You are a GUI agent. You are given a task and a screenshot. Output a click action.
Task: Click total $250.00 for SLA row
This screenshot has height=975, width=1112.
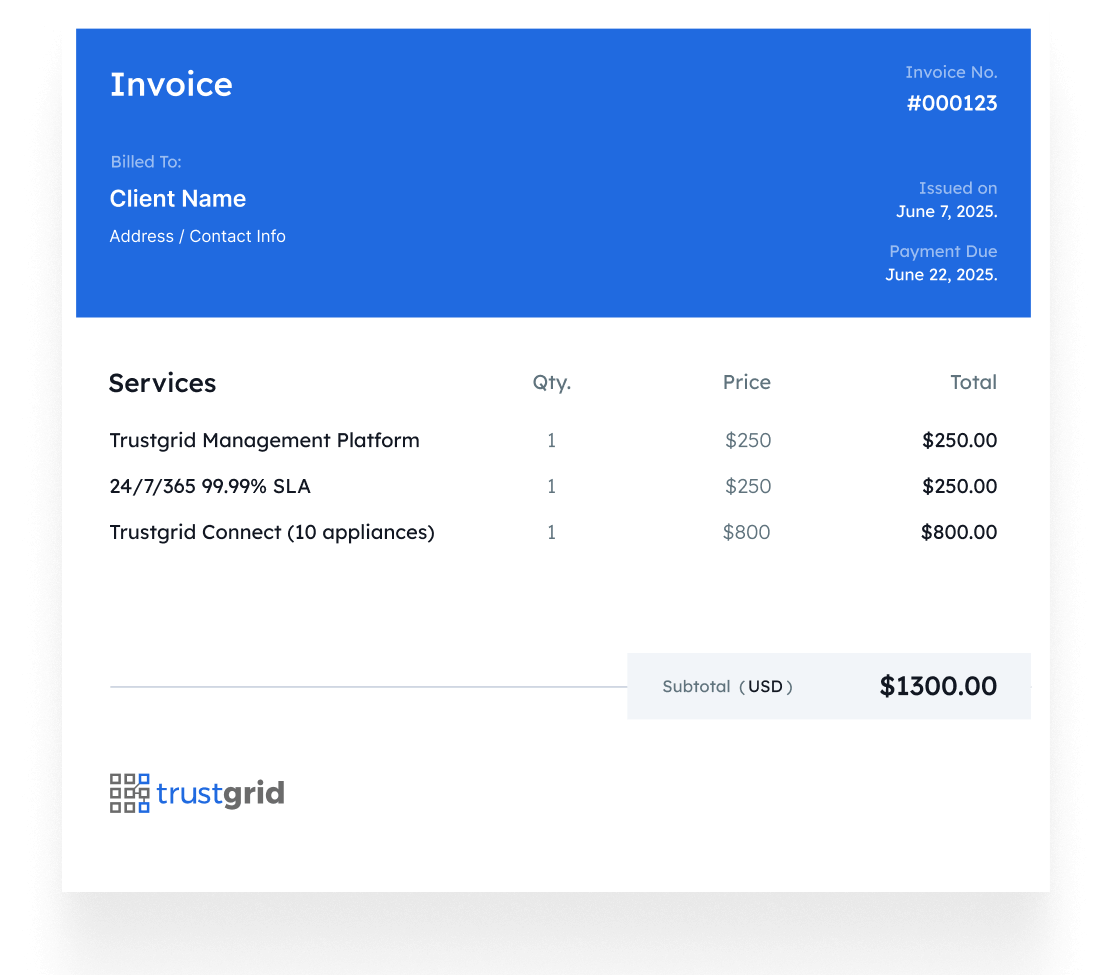960,486
